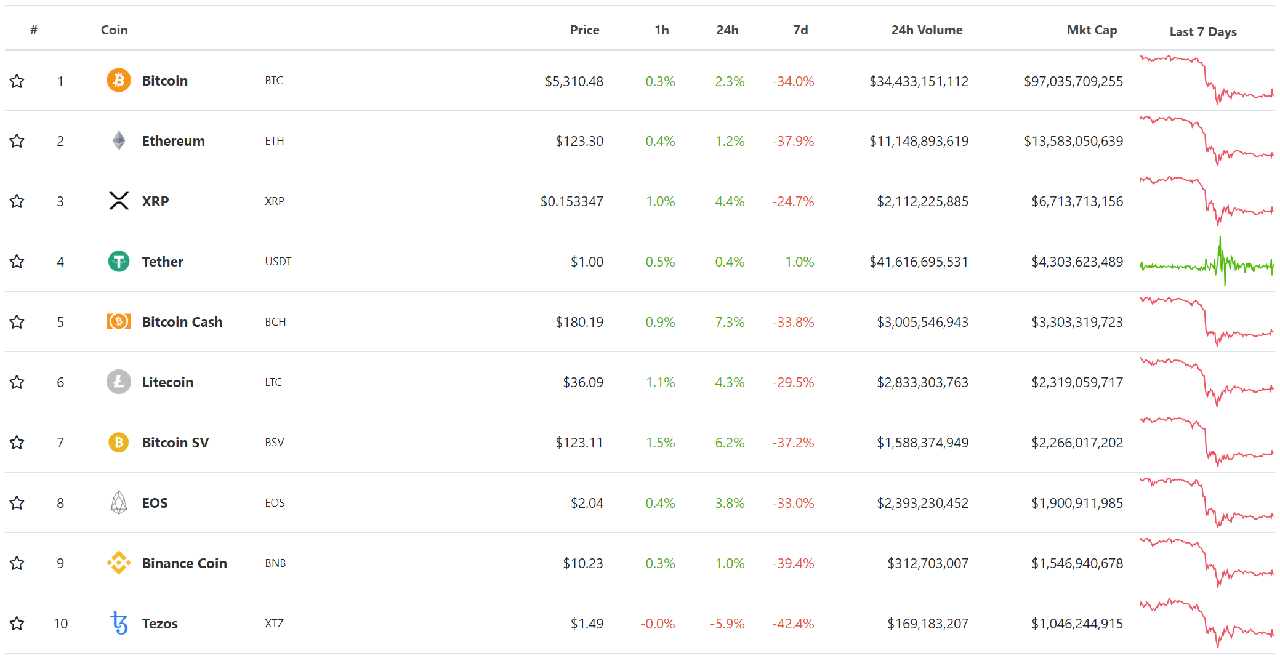Open the Bitcoin coin name link

click(165, 81)
